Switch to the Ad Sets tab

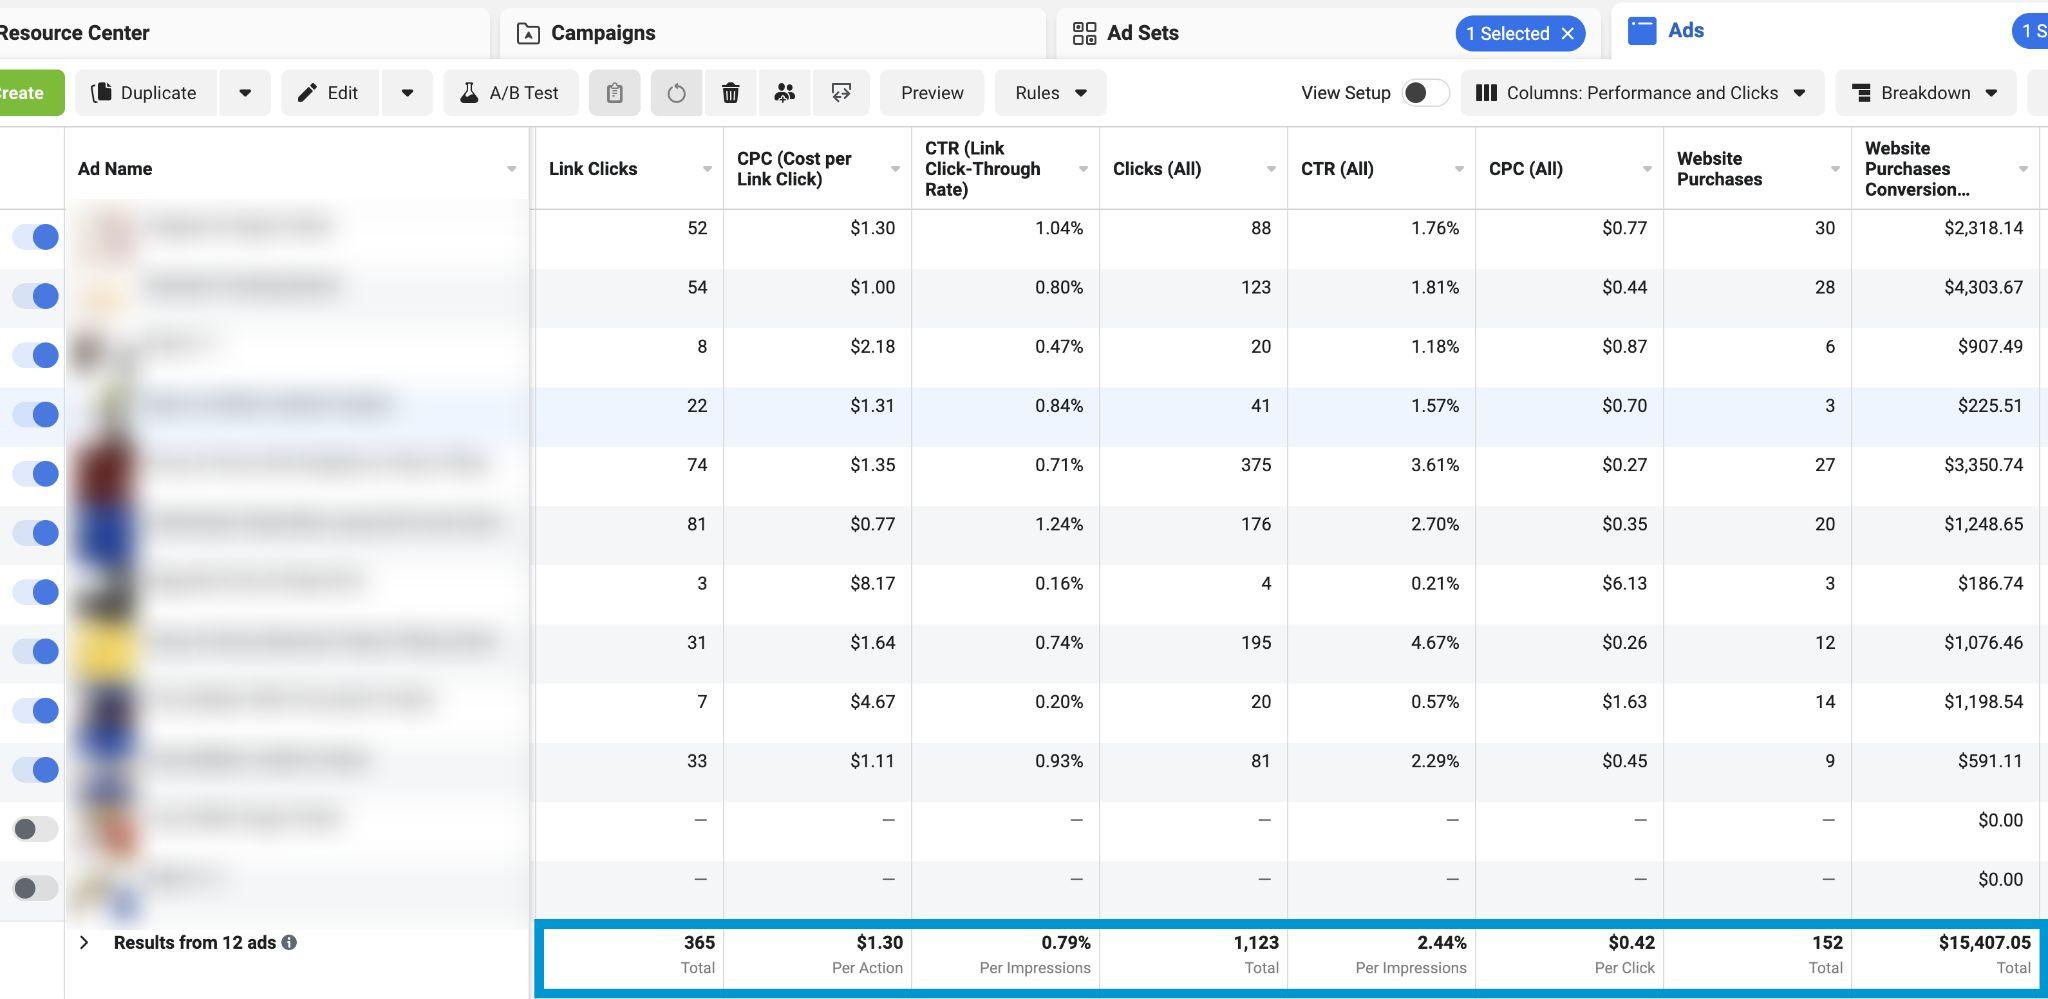point(1142,33)
